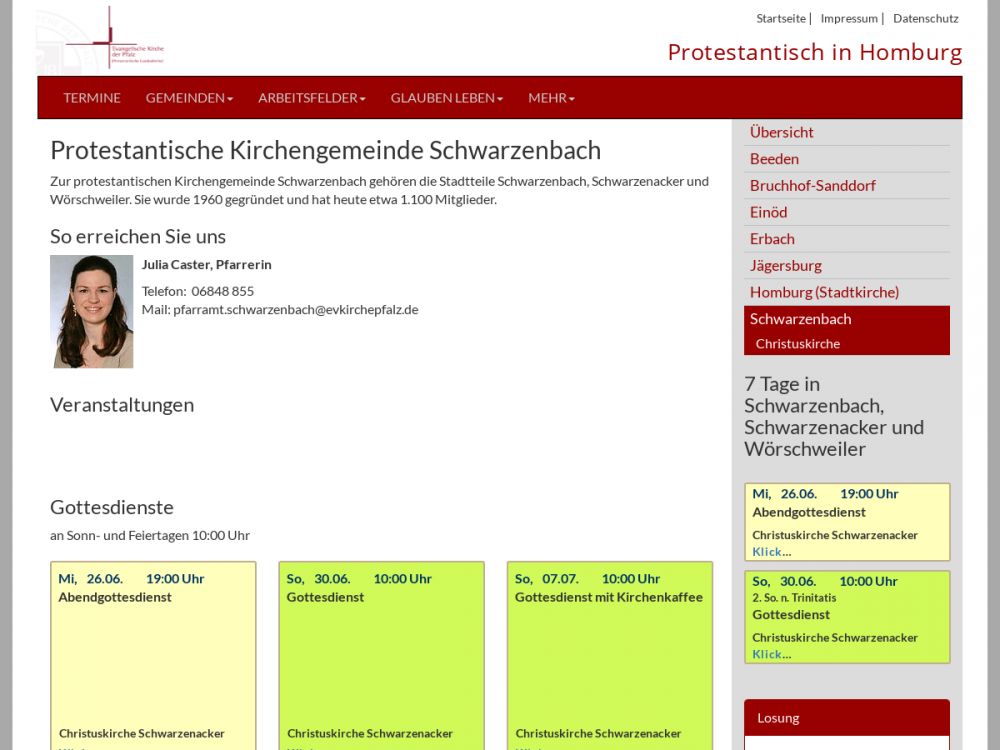Image resolution: width=1000 pixels, height=750 pixels.
Task: Select the Christuskirche sub-item under Schwarzenbach
Action: tap(797, 344)
